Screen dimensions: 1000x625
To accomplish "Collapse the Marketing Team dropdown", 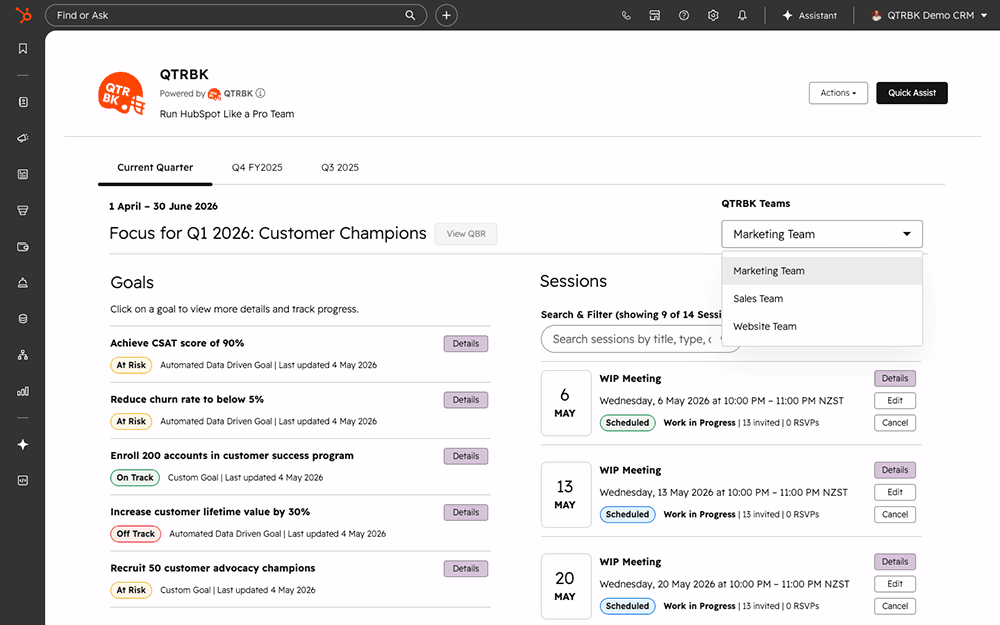I will 821,234.
